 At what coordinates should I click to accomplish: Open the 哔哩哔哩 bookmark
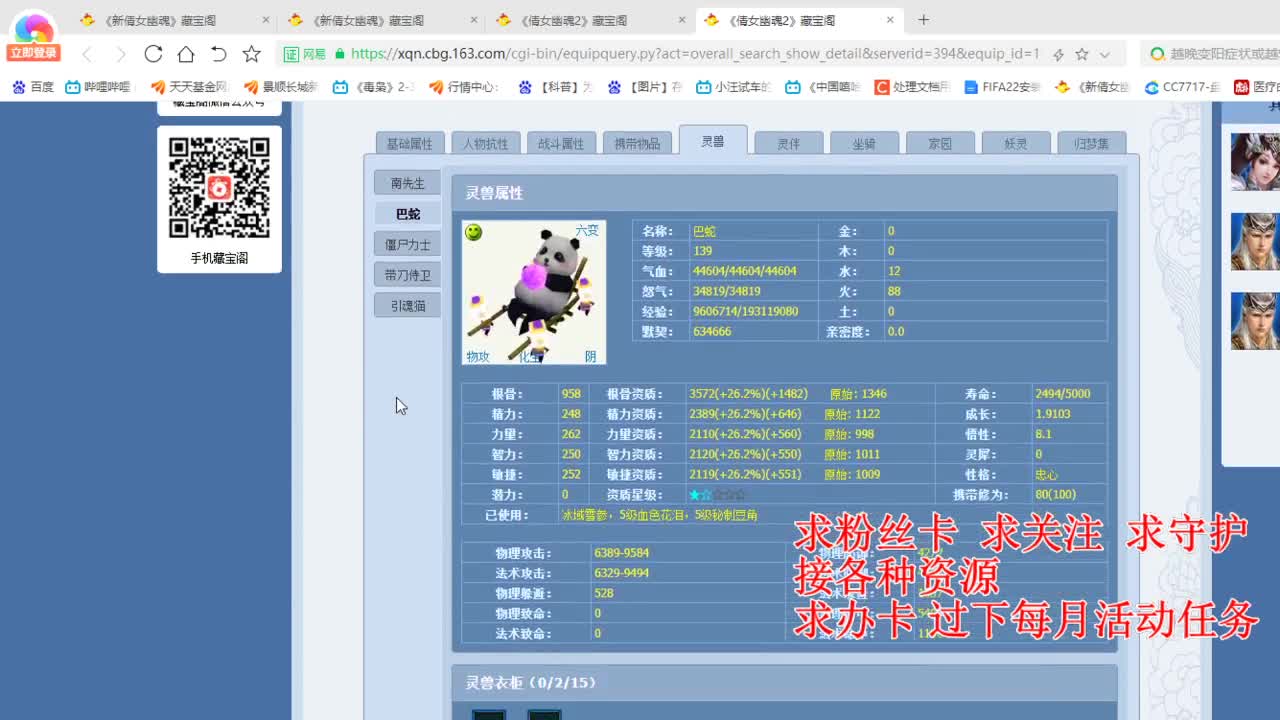98,87
